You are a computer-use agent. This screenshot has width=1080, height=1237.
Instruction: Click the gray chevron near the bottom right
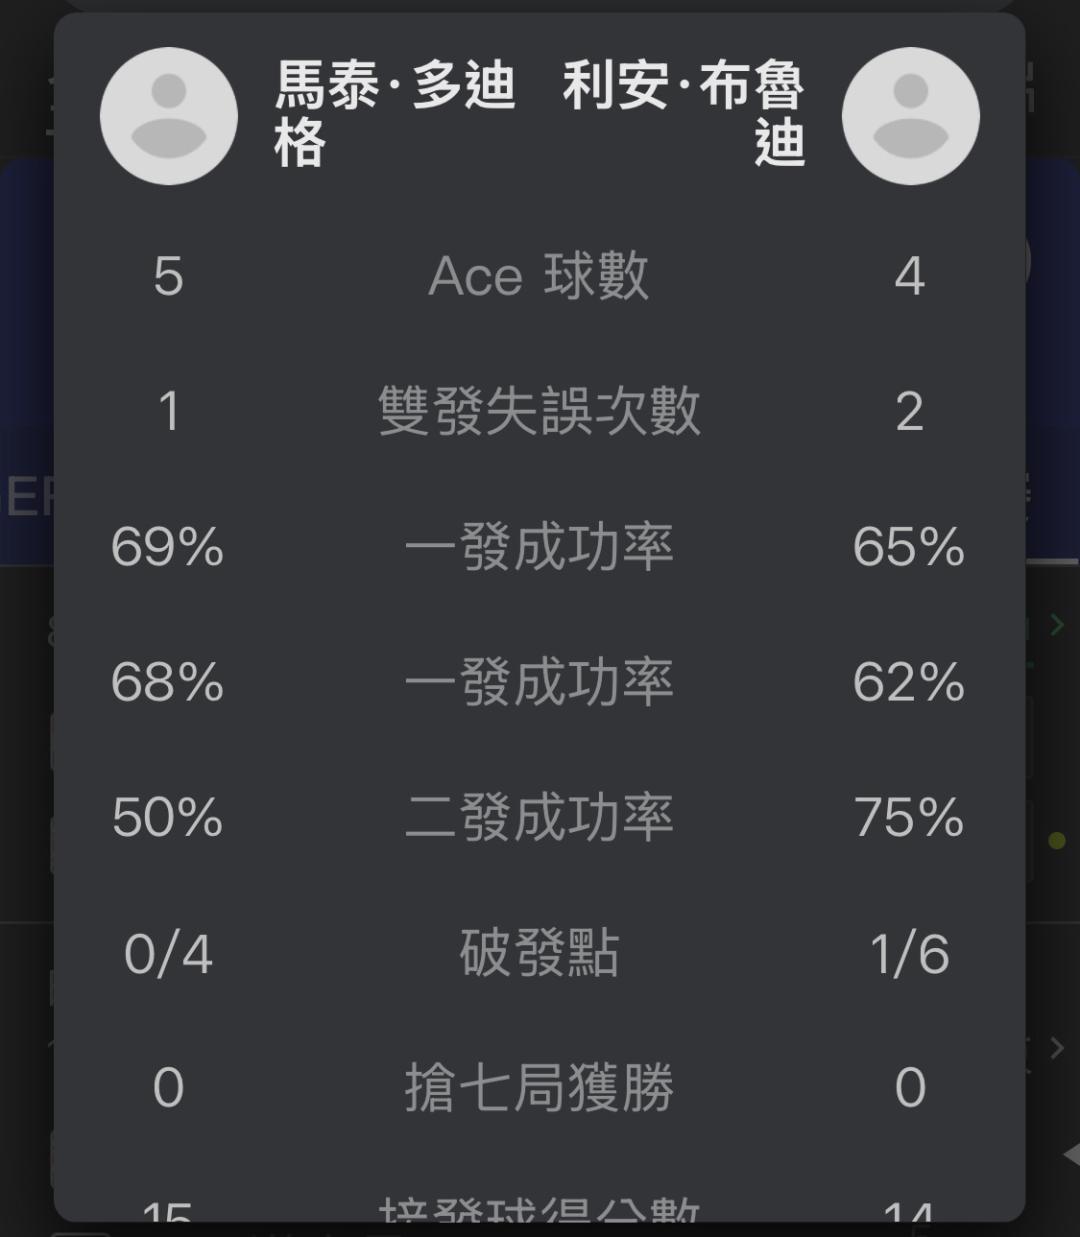pos(1057,1047)
